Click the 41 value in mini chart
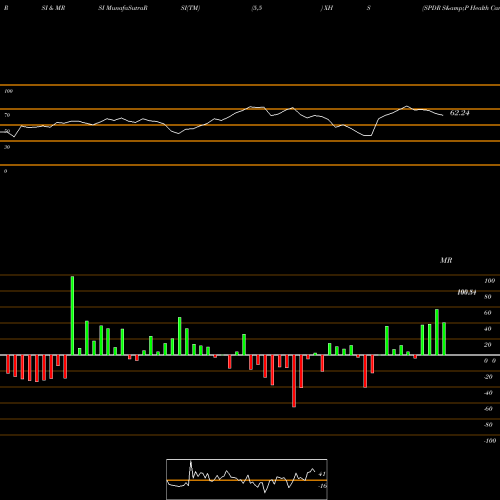 (x=322, y=474)
